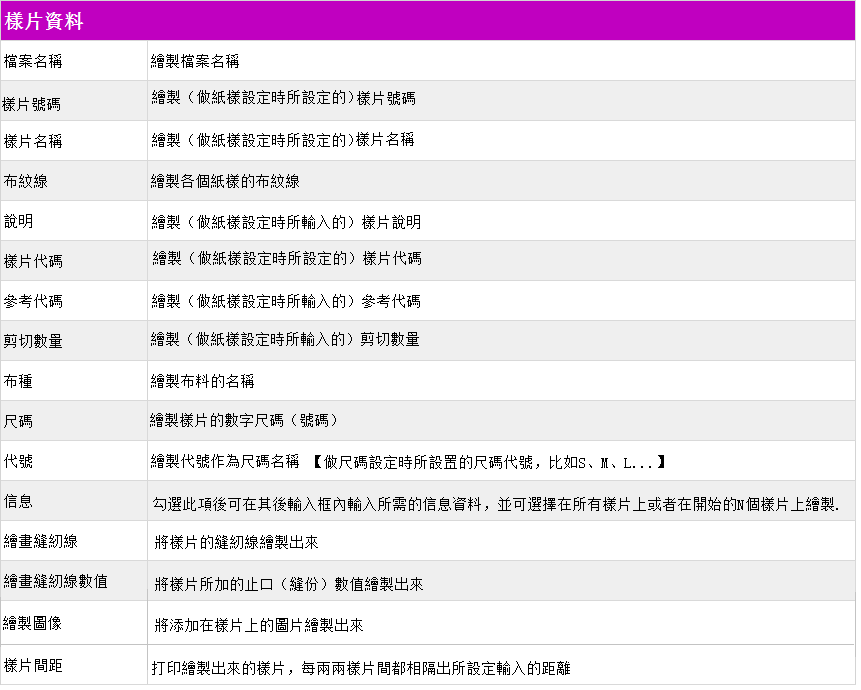Click the 樣片資料 table header
861x690 pixels.
[44, 20]
